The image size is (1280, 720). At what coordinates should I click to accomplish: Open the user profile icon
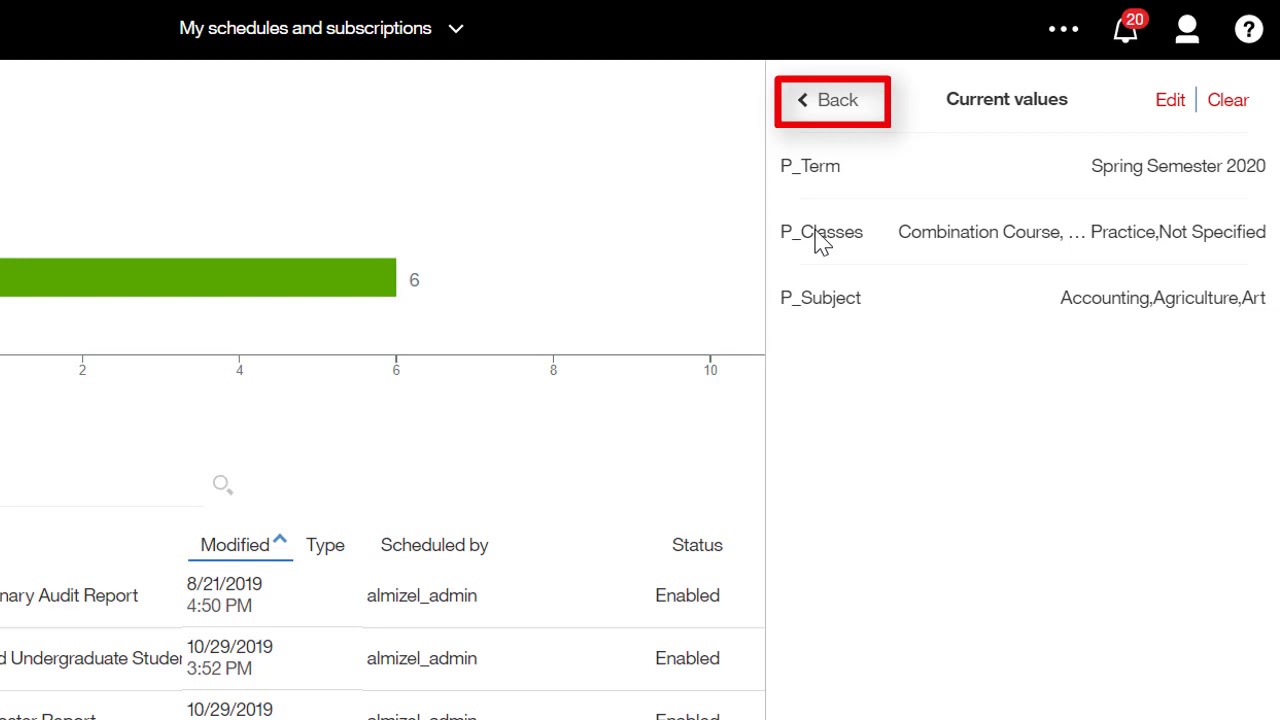click(x=1187, y=29)
